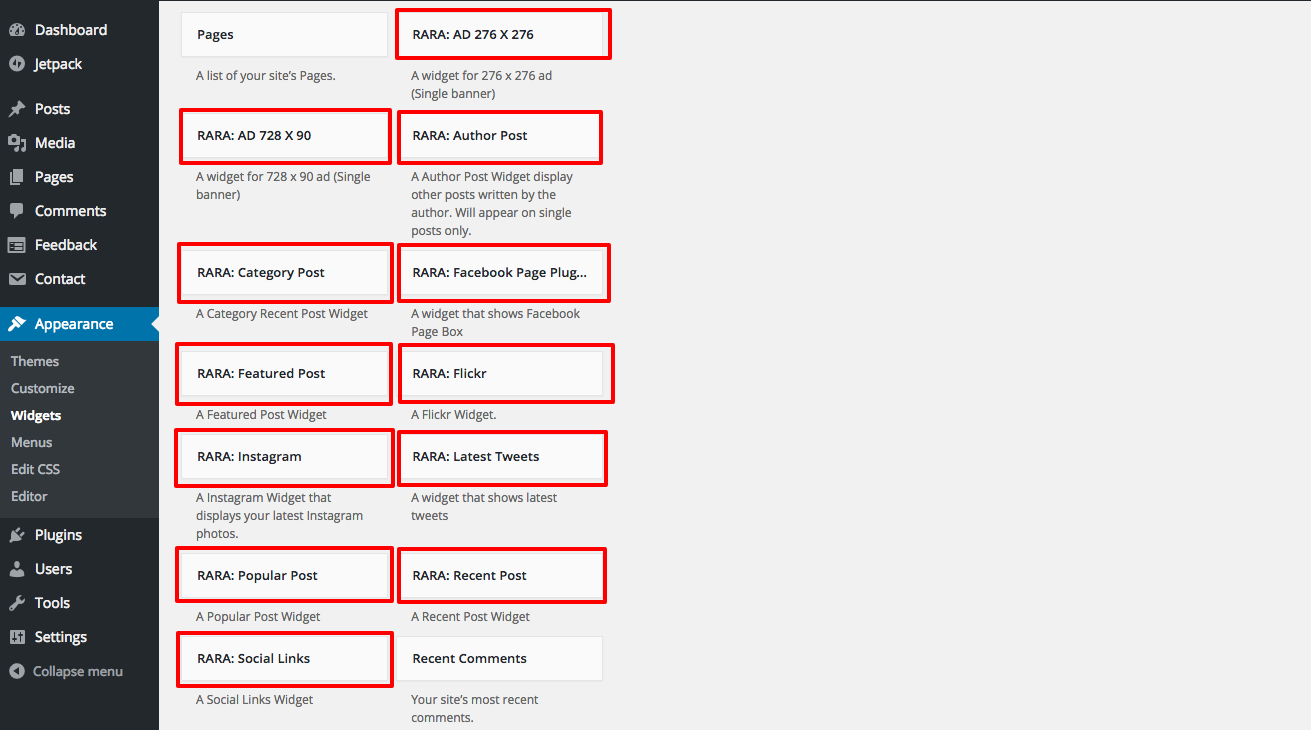Click the Contact envelope icon
Viewport: 1311px width, 730px height.
coord(17,279)
